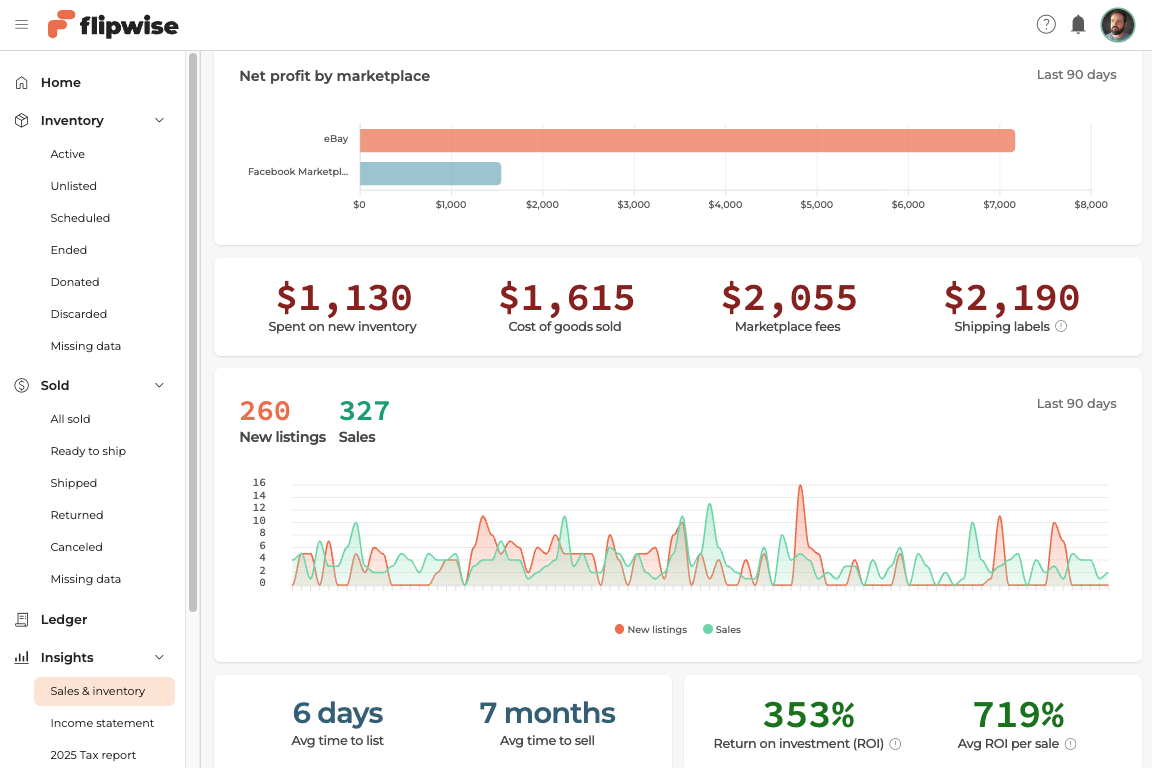
Task: Collapse the Insights section chevron
Action: tap(159, 657)
